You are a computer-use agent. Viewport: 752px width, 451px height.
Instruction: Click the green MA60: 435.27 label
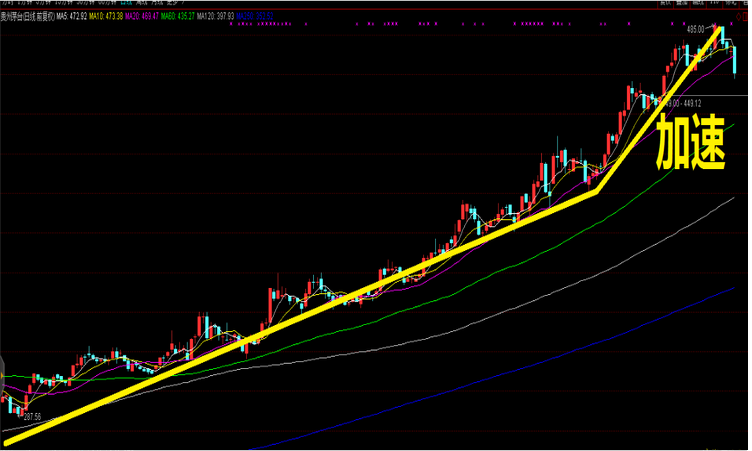(177, 16)
